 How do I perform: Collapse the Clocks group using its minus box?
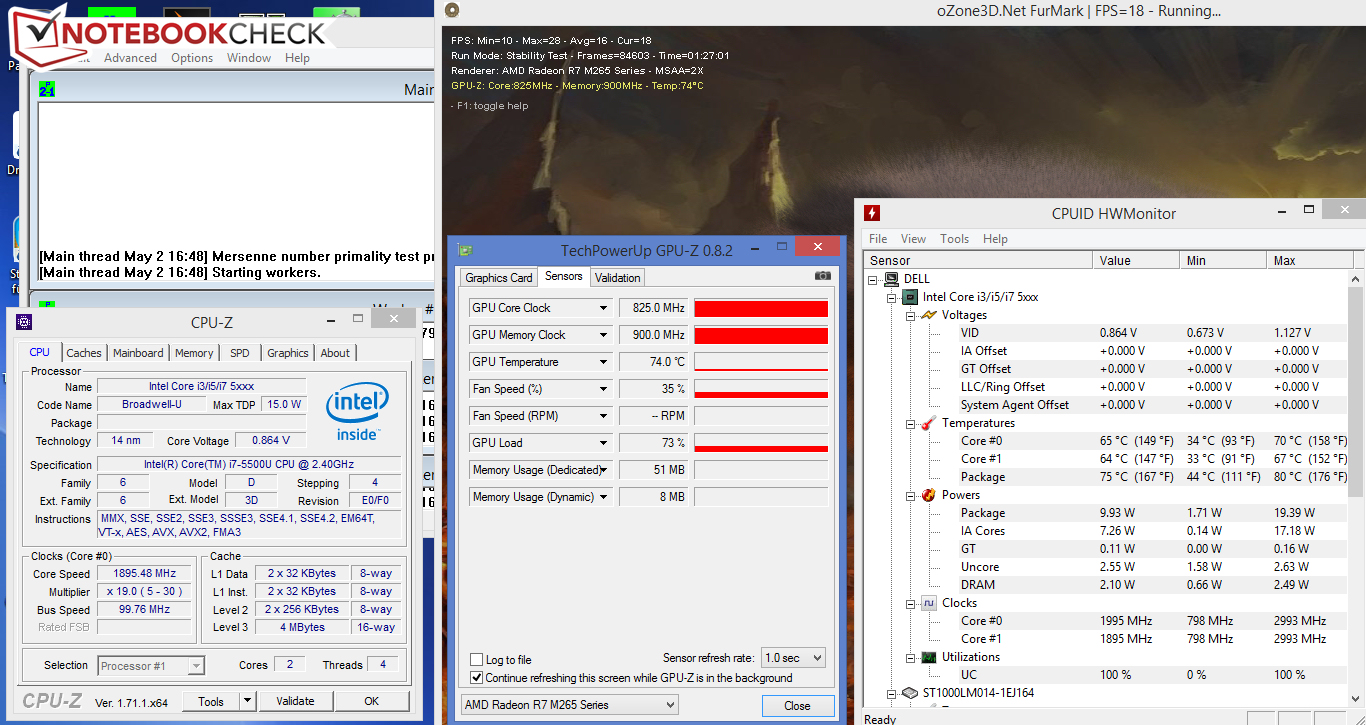(x=910, y=603)
